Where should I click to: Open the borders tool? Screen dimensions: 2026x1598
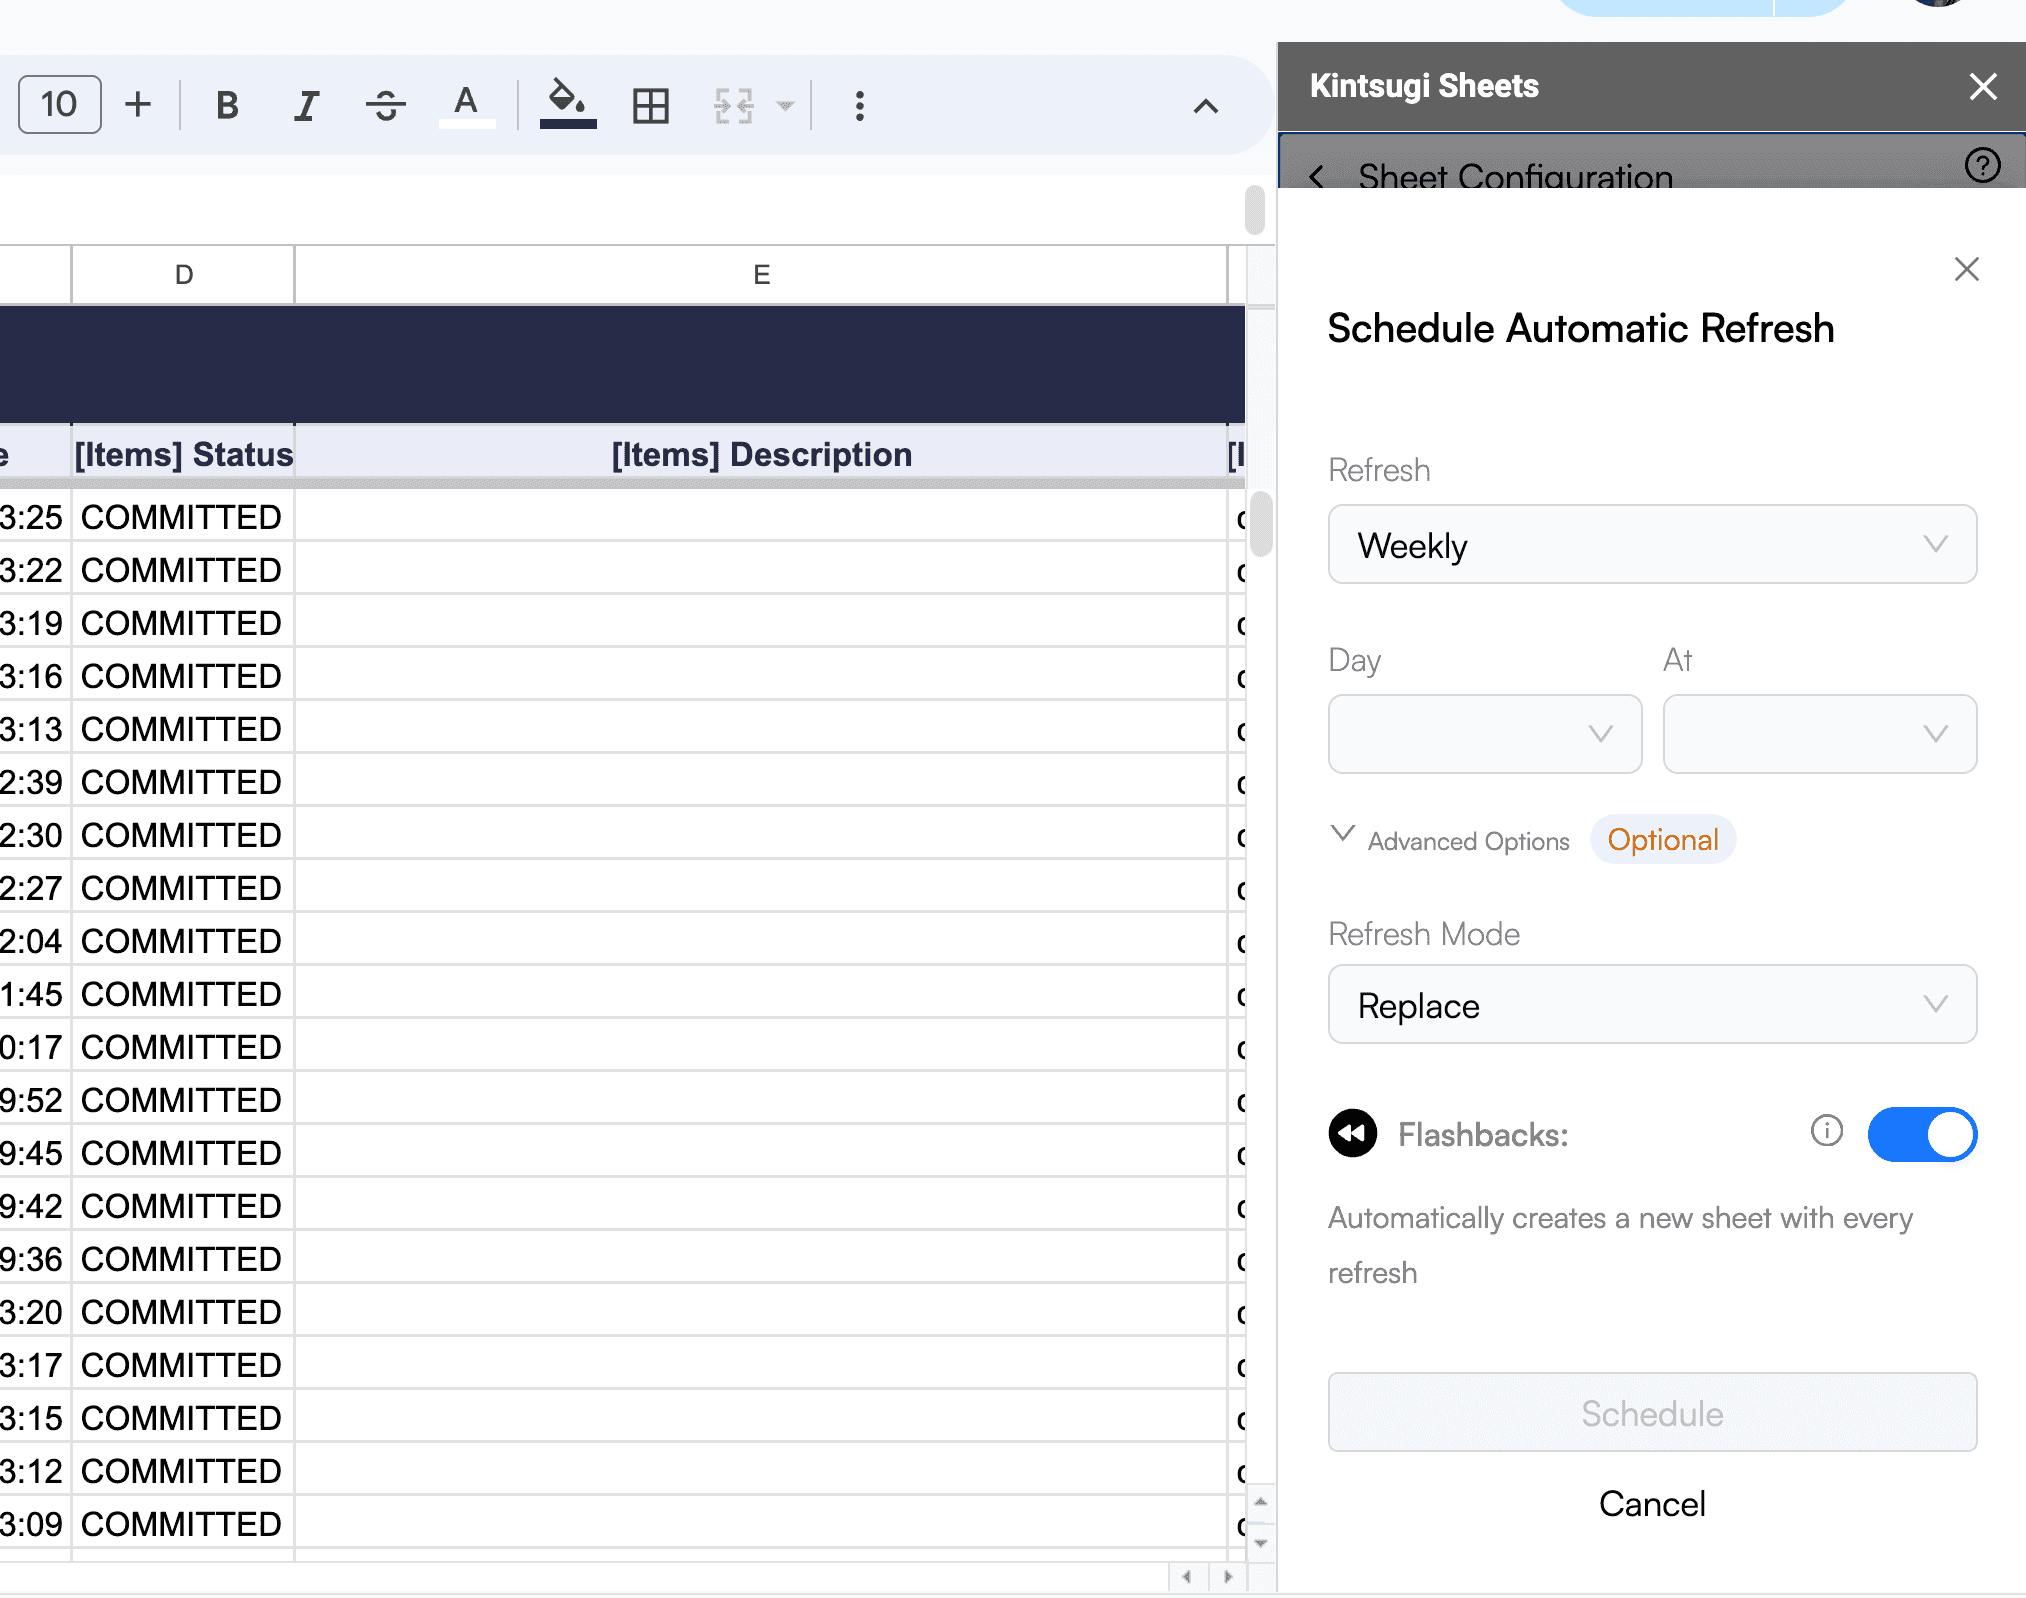[x=650, y=105]
